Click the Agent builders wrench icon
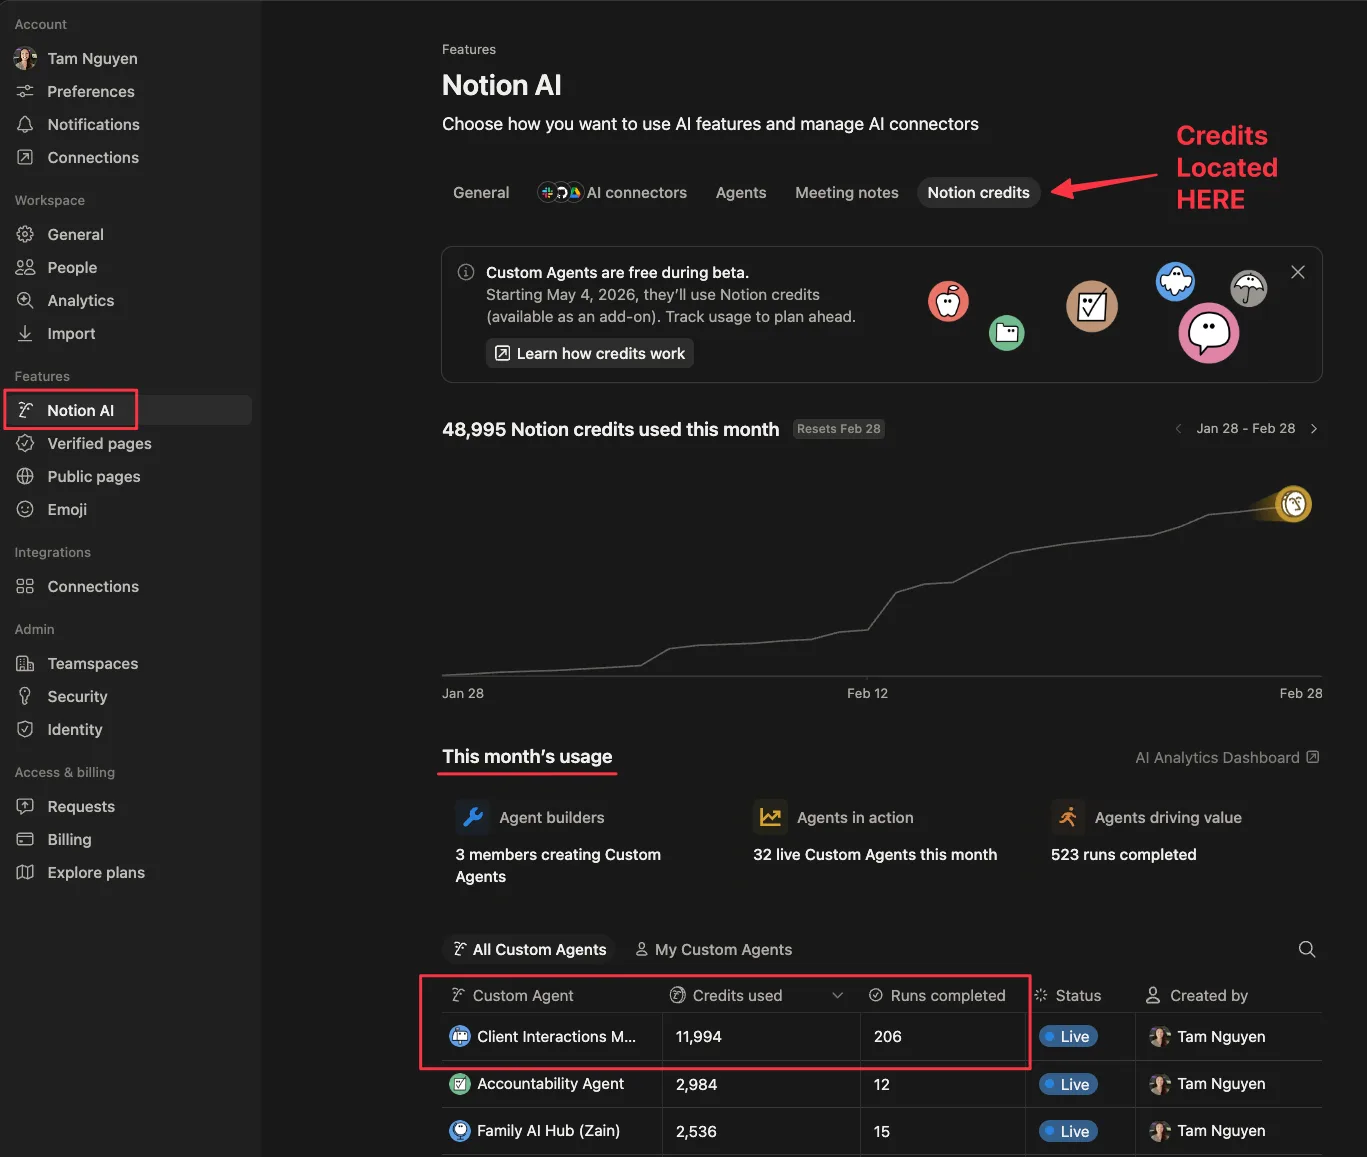Screen dimensions: 1367x1157 click(x=473, y=817)
